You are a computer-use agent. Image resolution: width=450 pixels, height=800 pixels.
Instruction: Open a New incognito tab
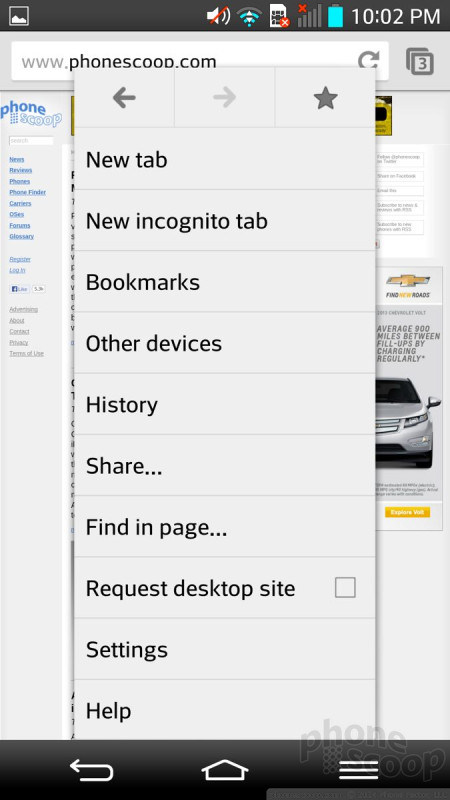[x=225, y=220]
